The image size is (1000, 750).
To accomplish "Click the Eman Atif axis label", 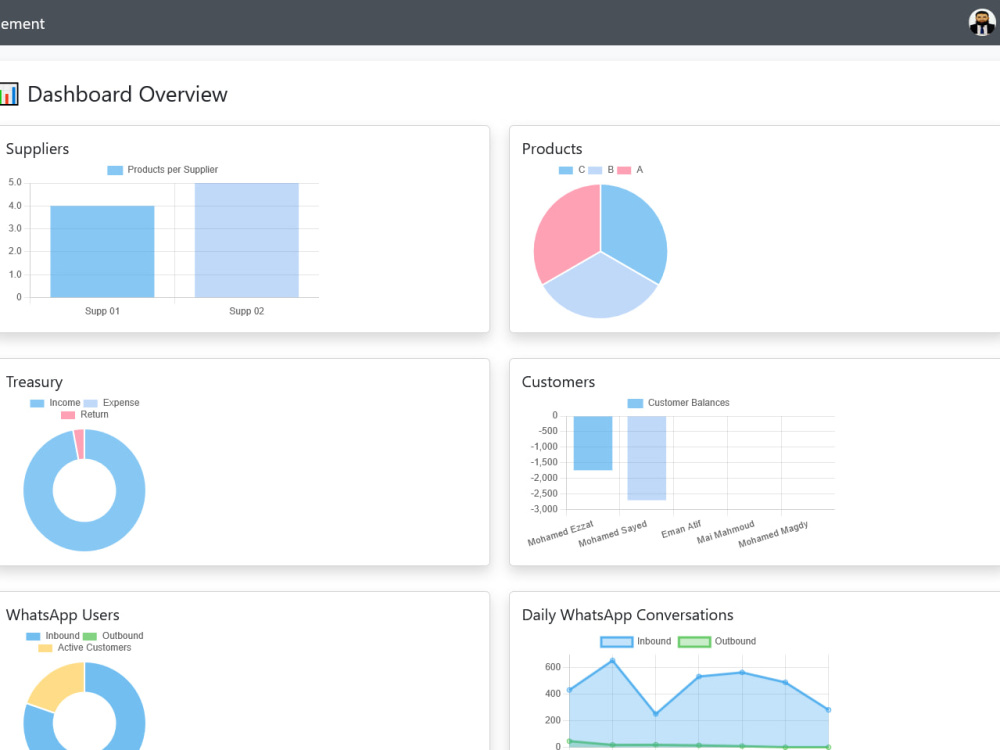I will click(681, 529).
